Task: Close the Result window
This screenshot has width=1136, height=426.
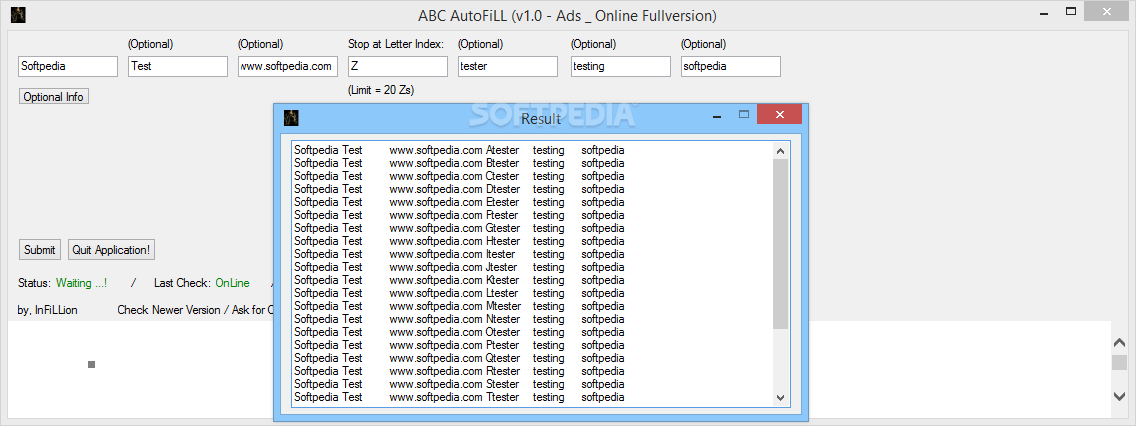Action: coord(780,114)
